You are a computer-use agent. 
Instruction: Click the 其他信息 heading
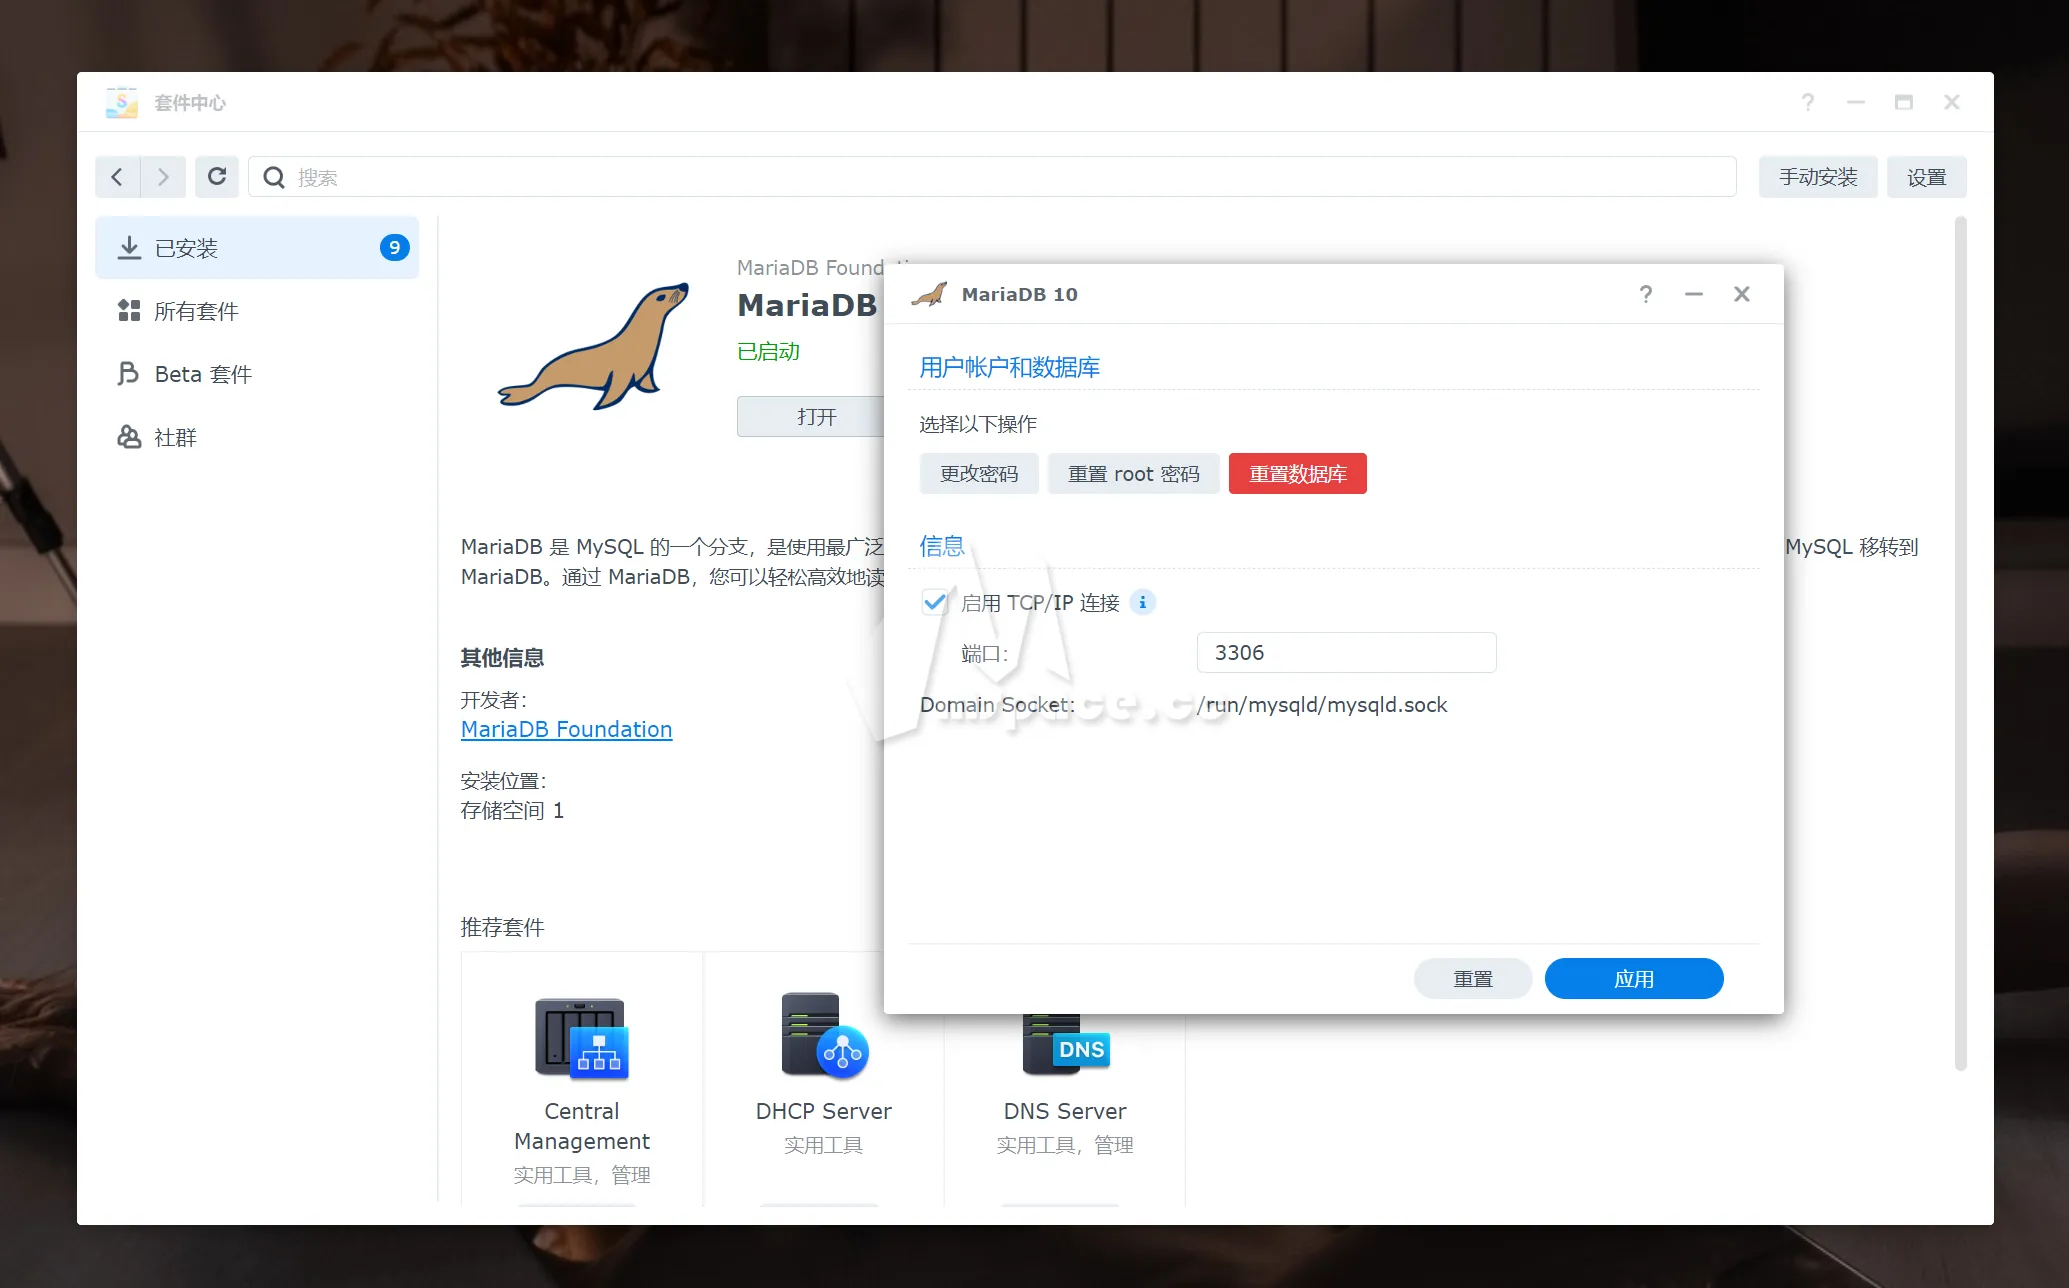point(502,658)
